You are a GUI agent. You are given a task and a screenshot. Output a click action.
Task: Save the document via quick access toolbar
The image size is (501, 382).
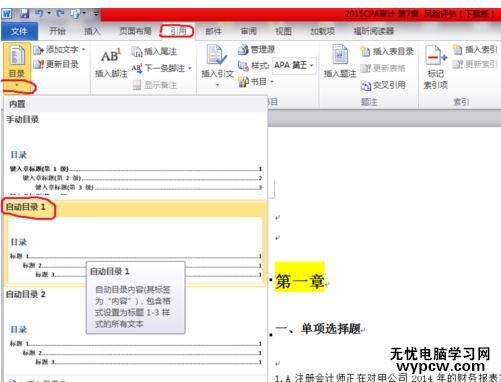[x=24, y=14]
